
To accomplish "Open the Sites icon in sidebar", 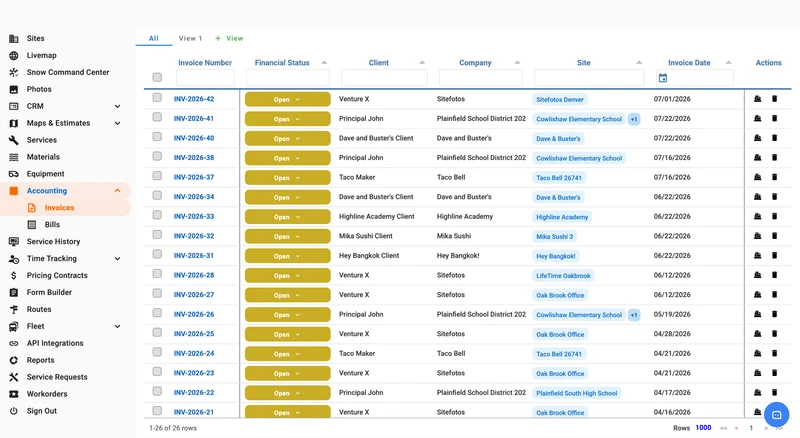I will 14,38.
